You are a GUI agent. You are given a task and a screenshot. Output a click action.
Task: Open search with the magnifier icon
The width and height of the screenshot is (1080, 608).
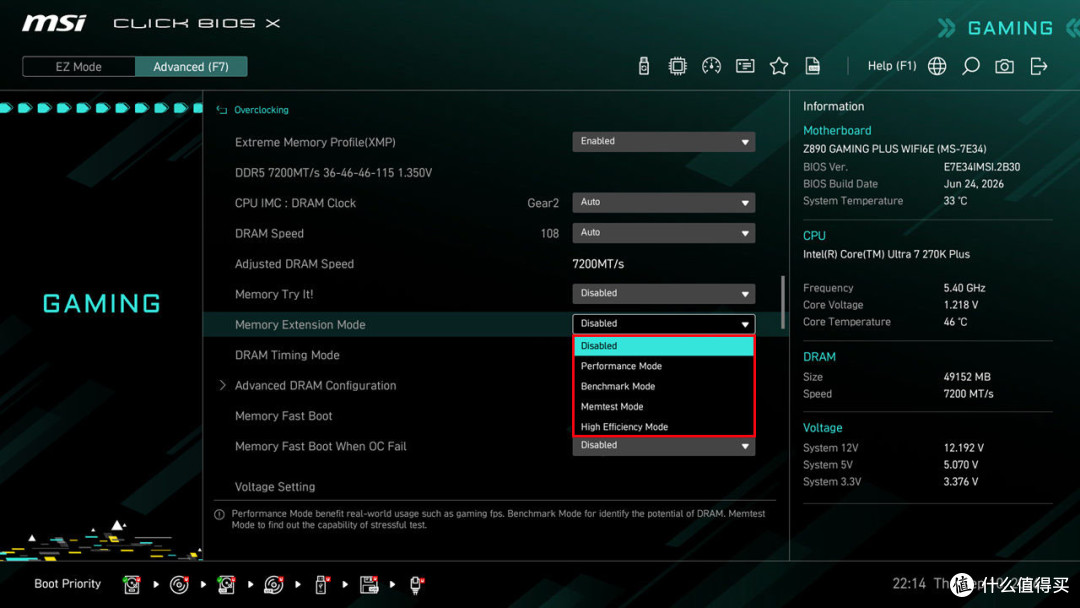point(970,66)
